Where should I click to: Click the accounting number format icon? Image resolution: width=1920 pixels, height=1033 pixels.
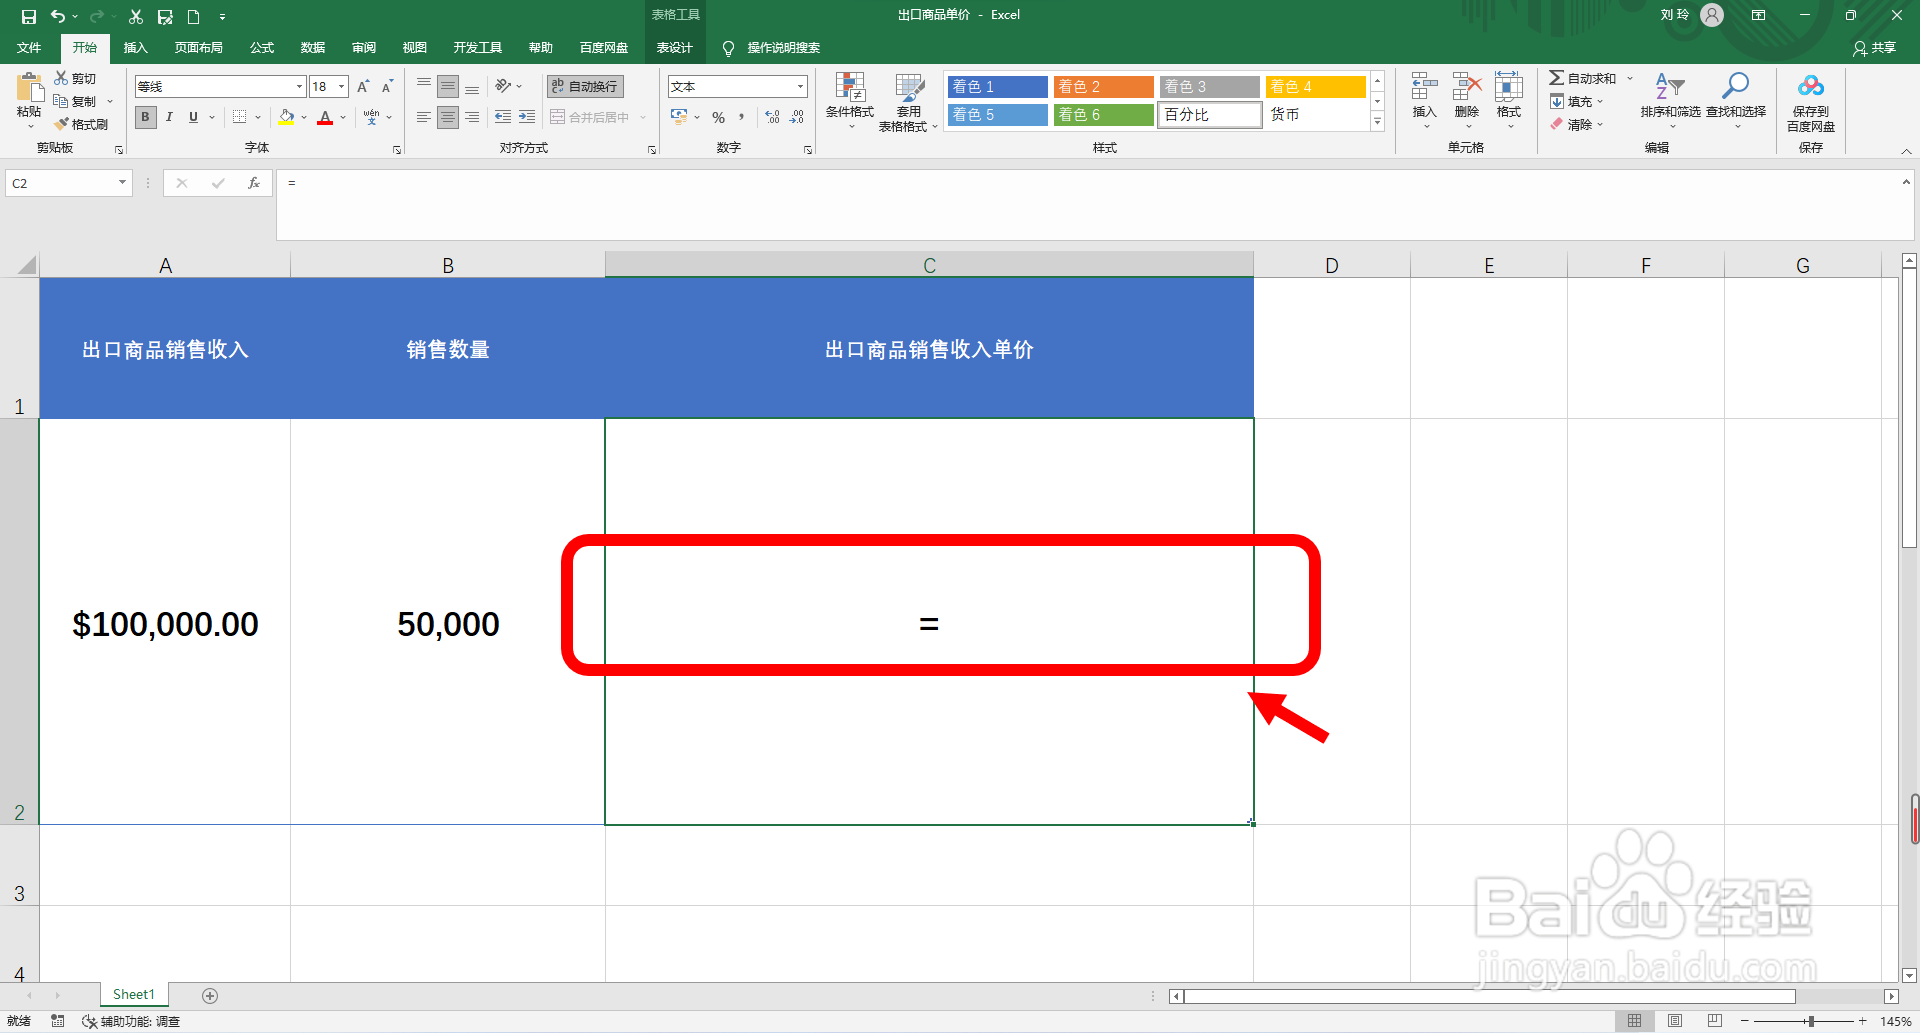(x=679, y=117)
